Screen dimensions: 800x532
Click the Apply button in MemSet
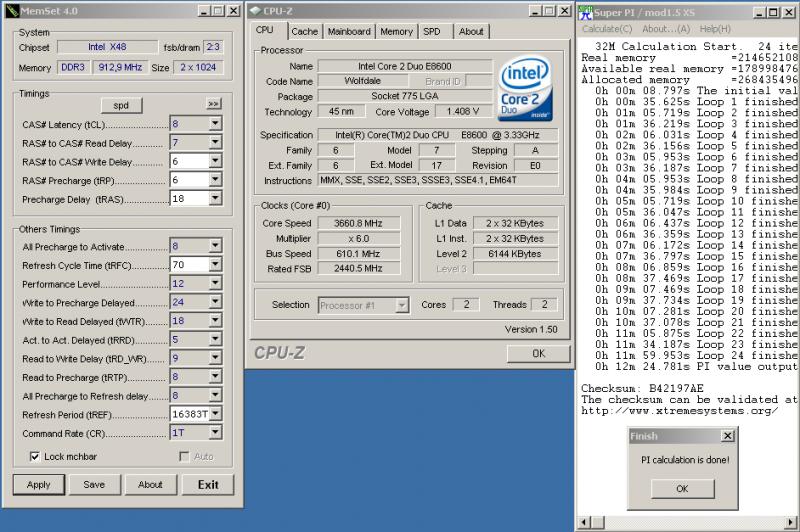click(39, 485)
